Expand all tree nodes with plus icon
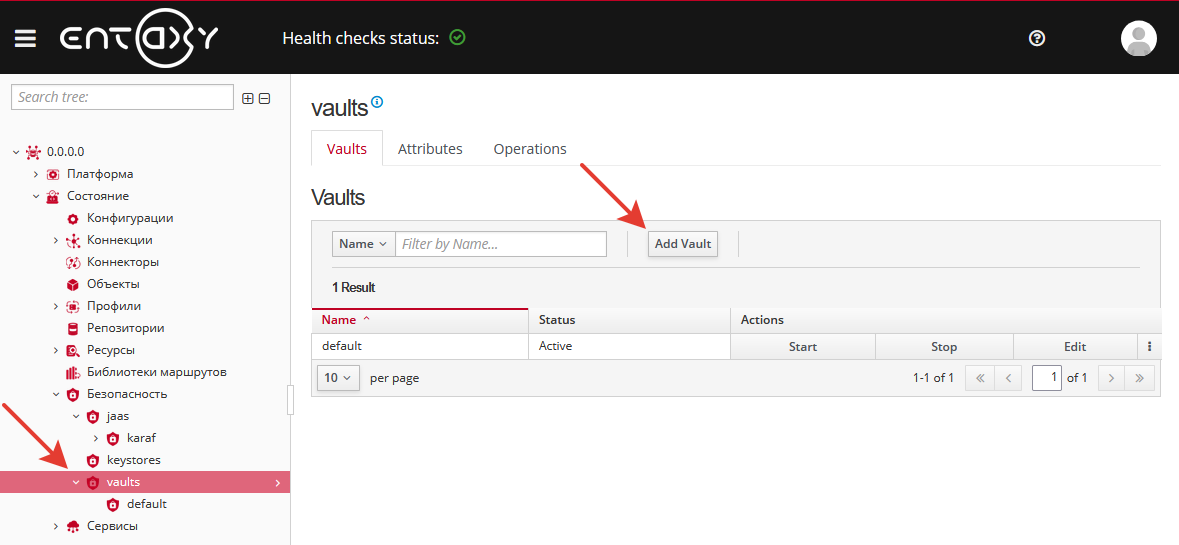 248,98
